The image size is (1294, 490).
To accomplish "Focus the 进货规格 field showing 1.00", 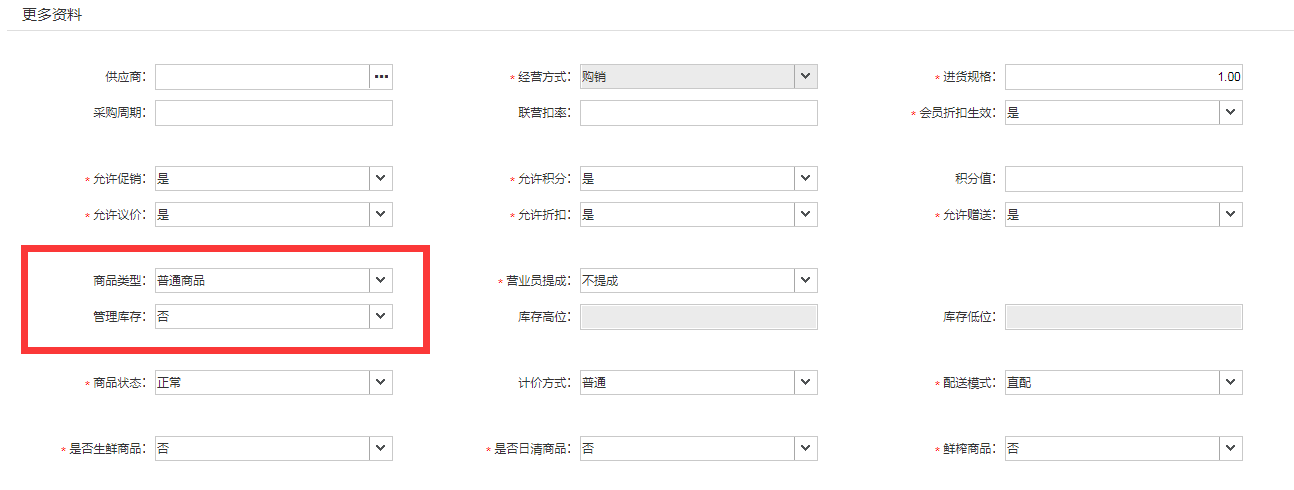I will click(x=1124, y=77).
